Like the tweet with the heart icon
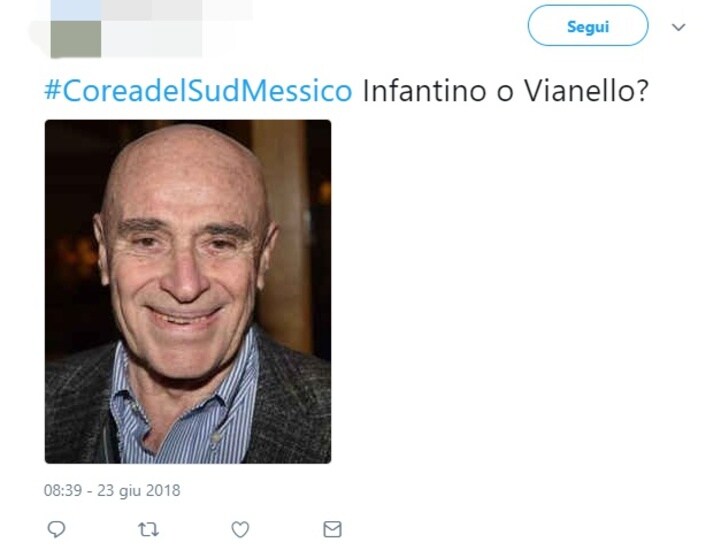721x550 pixels. click(x=240, y=529)
